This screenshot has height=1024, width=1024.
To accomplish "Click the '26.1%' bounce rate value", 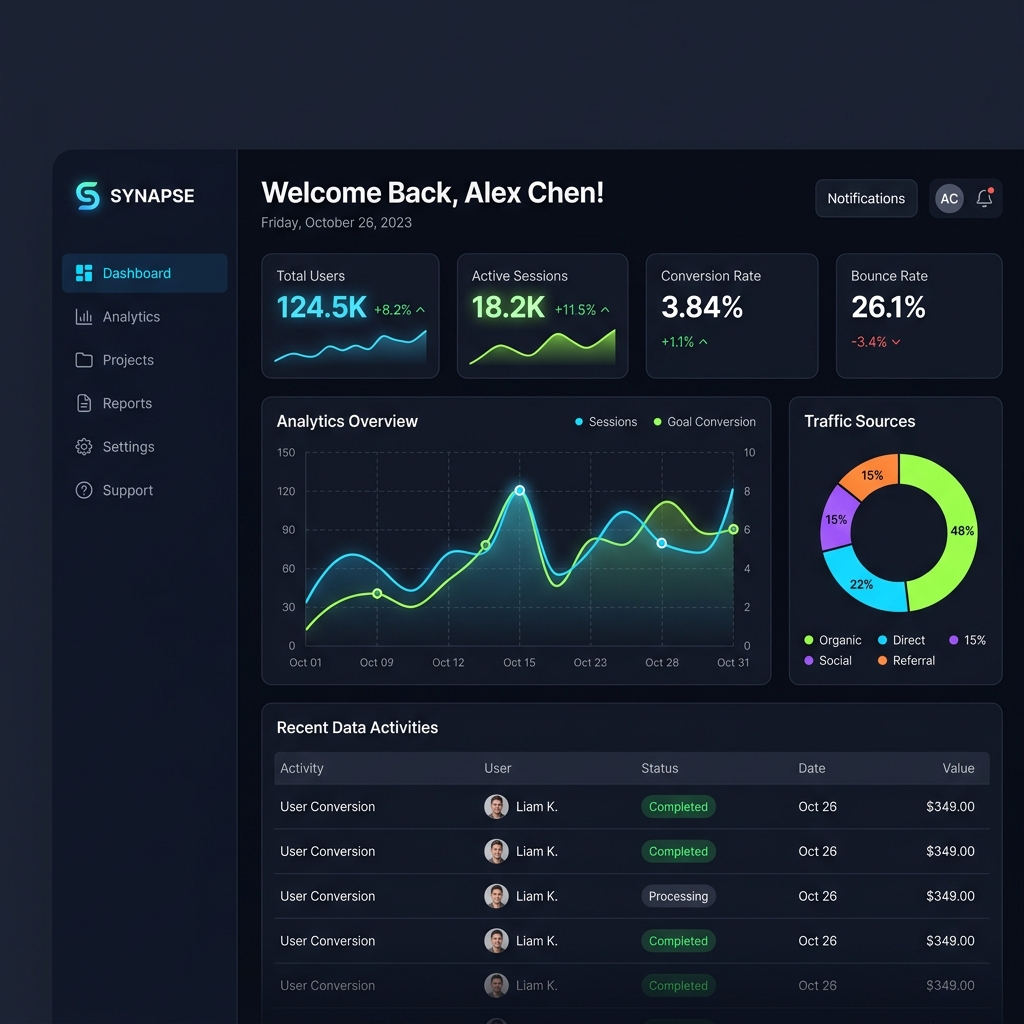I will point(888,307).
